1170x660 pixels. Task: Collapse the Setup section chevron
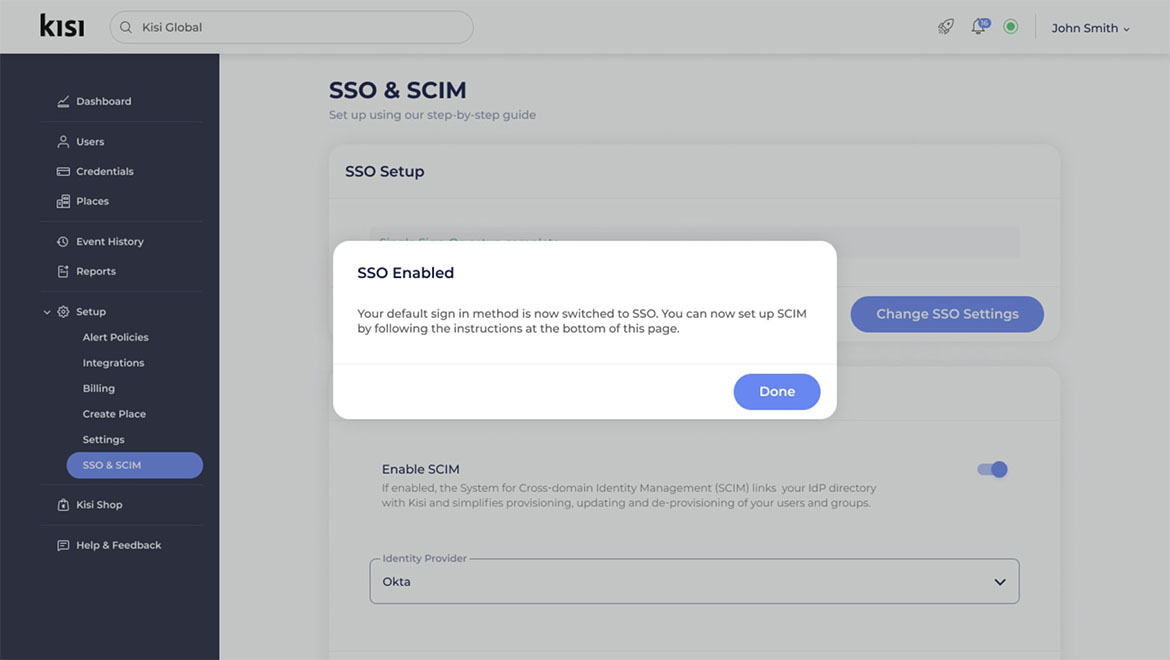tap(47, 312)
